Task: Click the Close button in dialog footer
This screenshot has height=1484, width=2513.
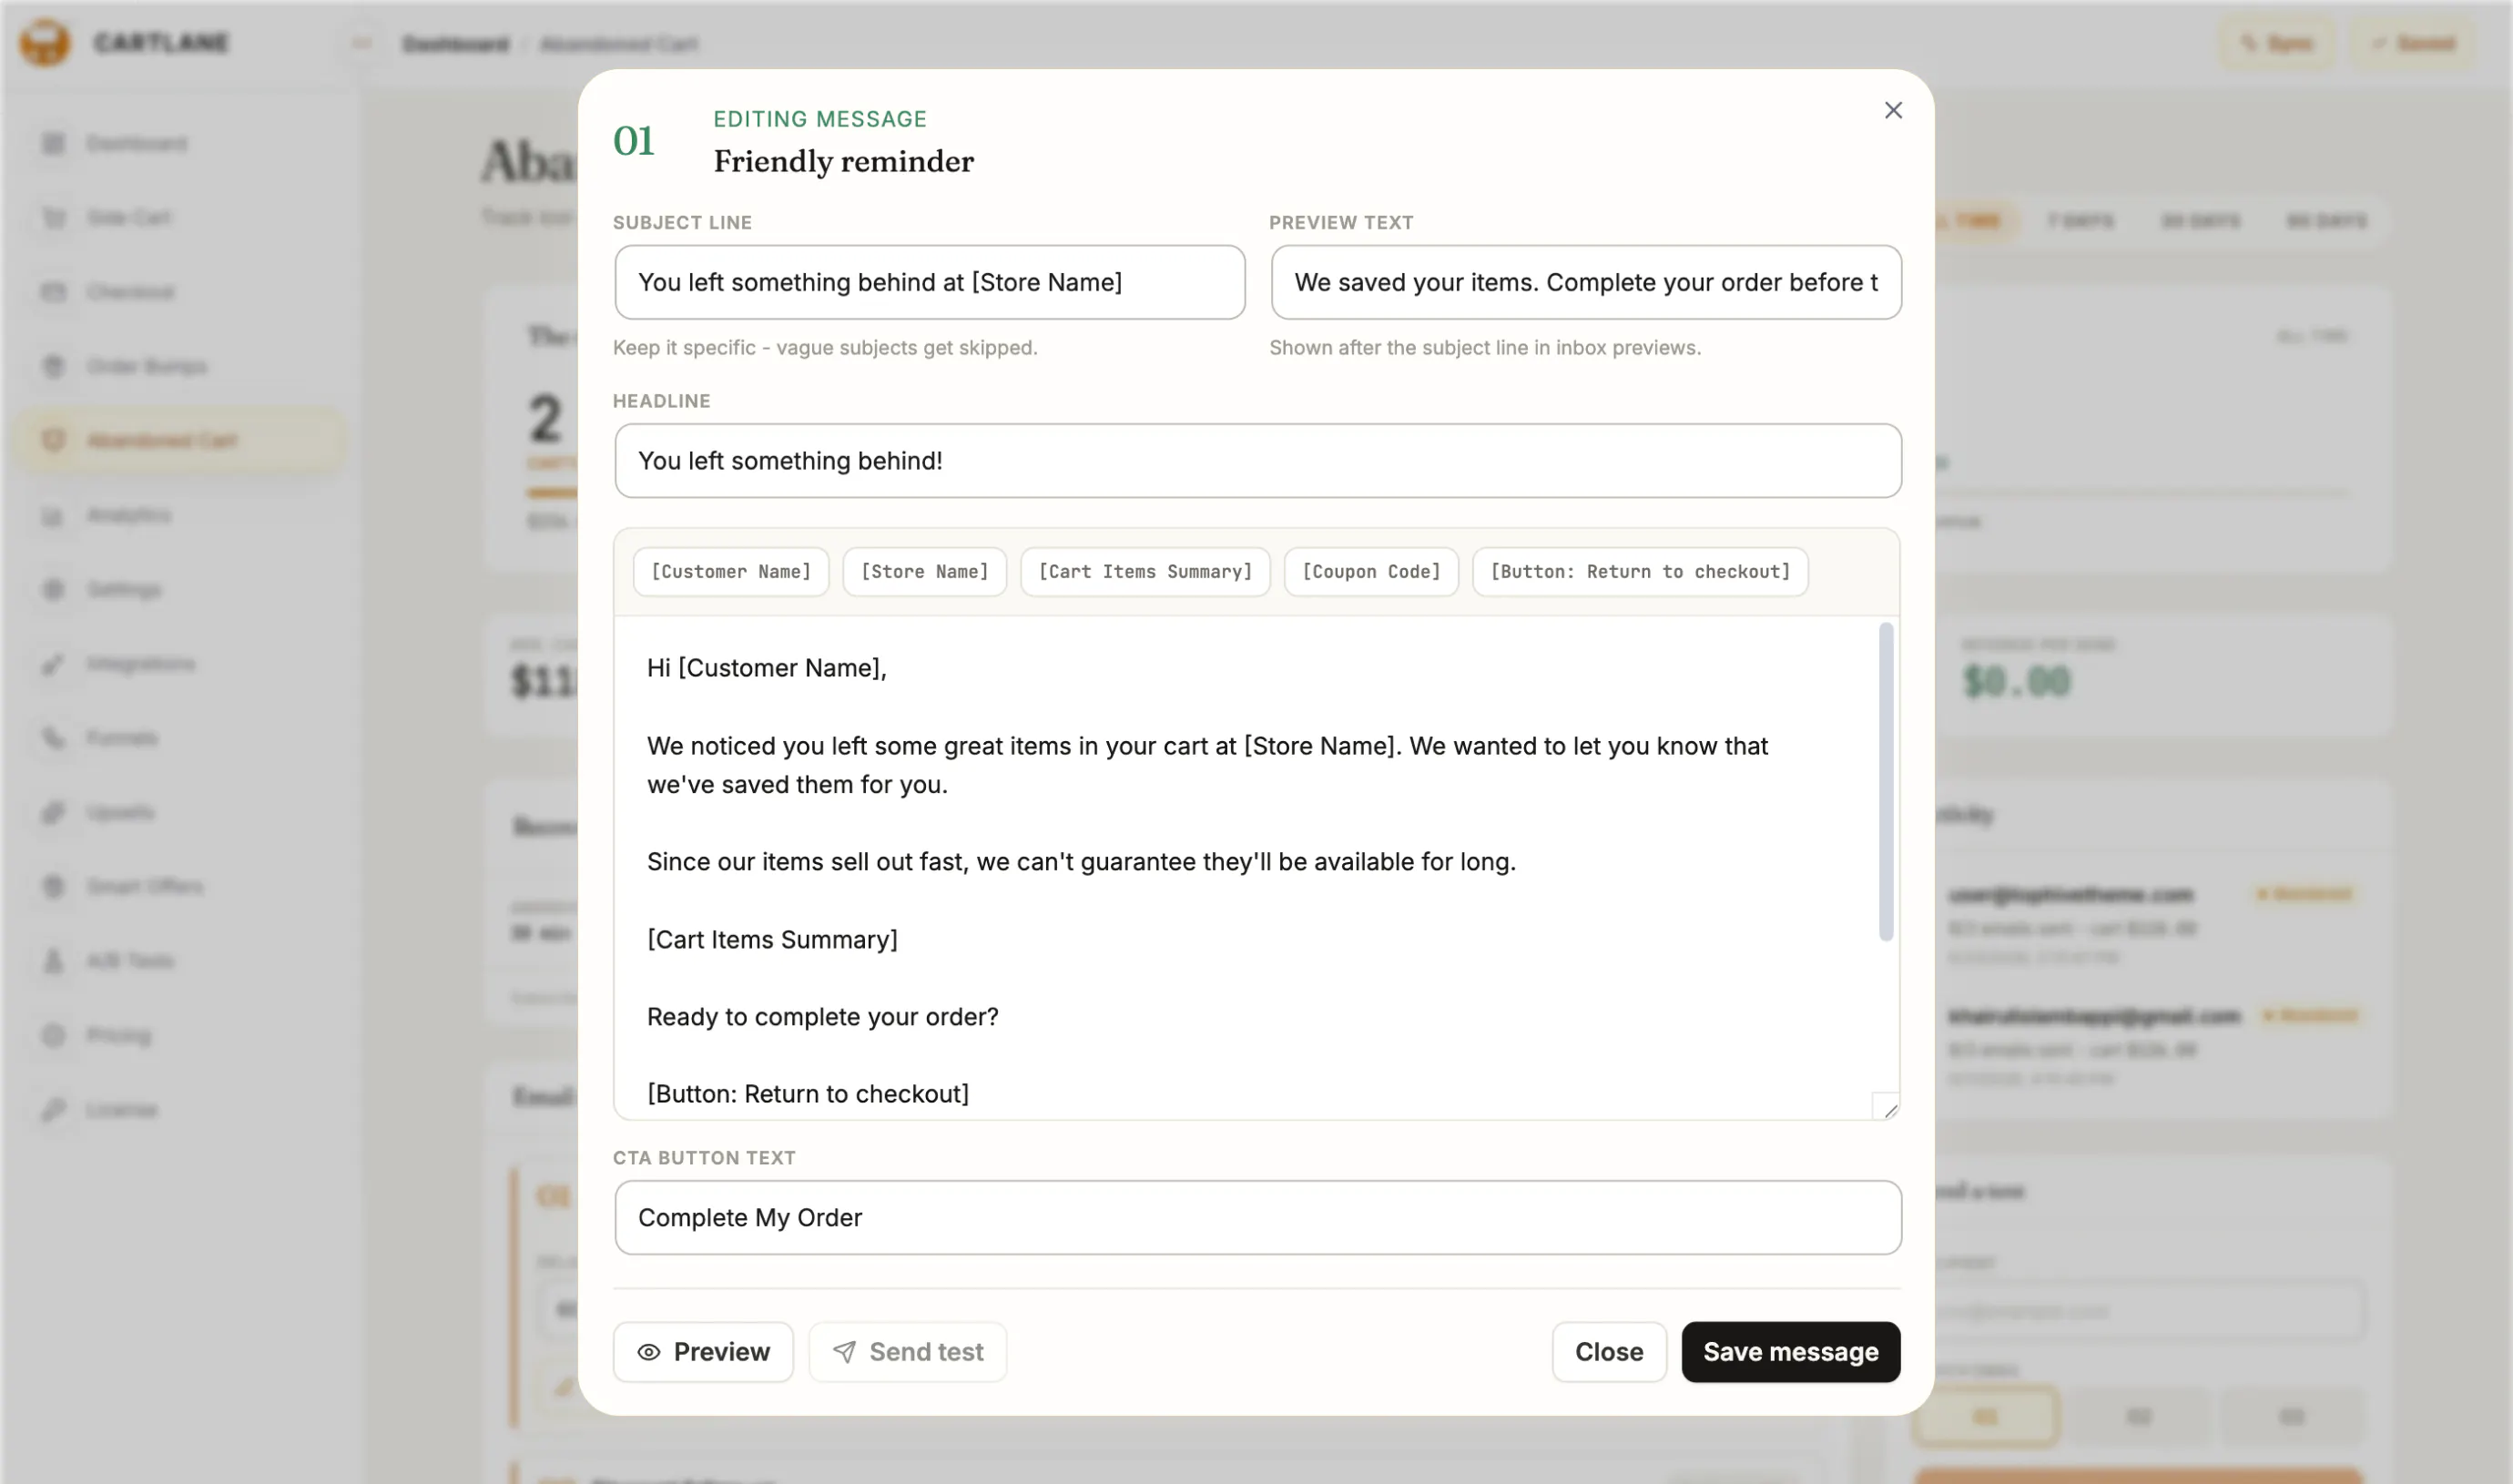Action: click(x=1608, y=1351)
